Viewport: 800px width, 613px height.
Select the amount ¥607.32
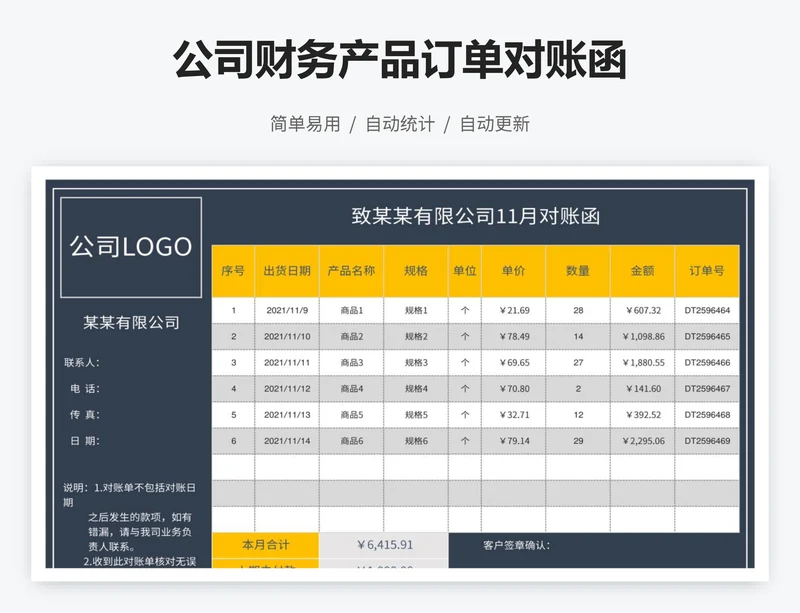pos(642,310)
